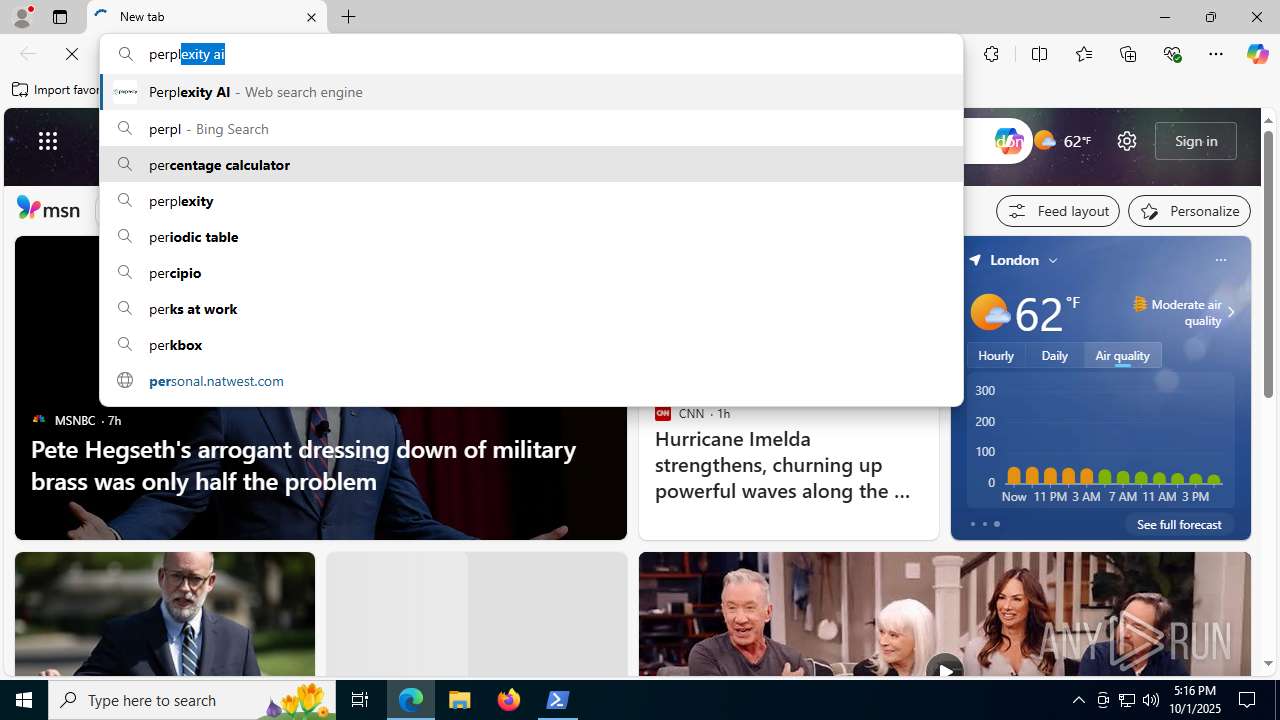Click the msn logo
The width and height of the screenshot is (1280, 720).
click(x=48, y=209)
